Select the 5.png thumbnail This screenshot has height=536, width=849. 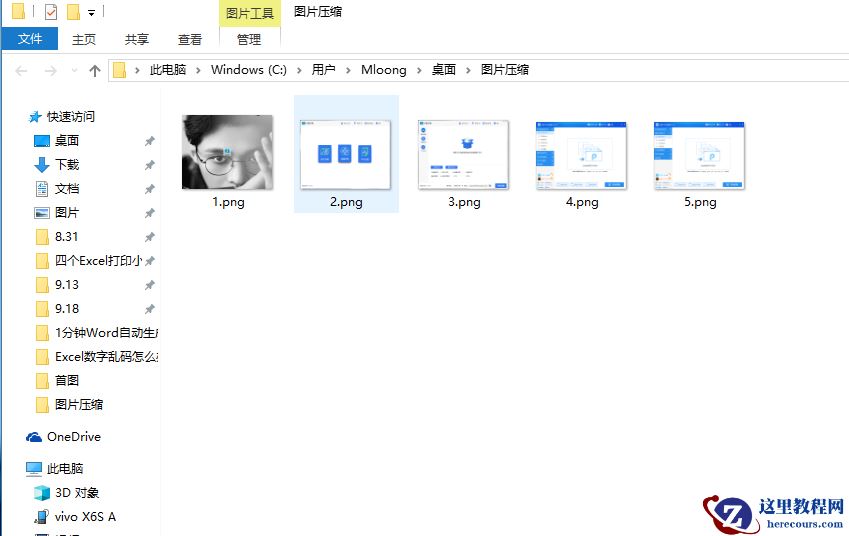[699, 155]
